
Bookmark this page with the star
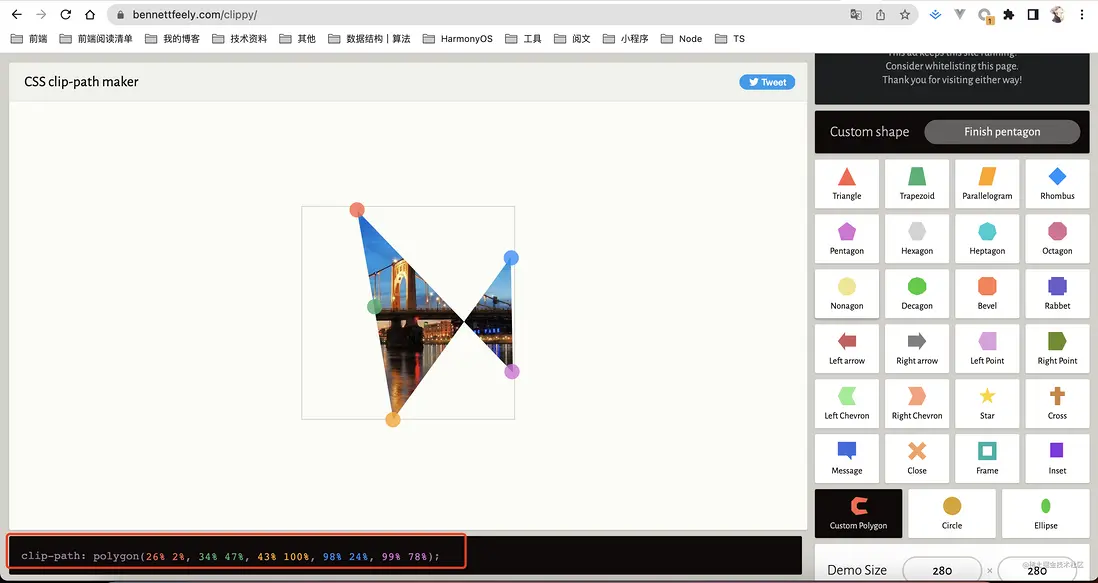(x=905, y=14)
